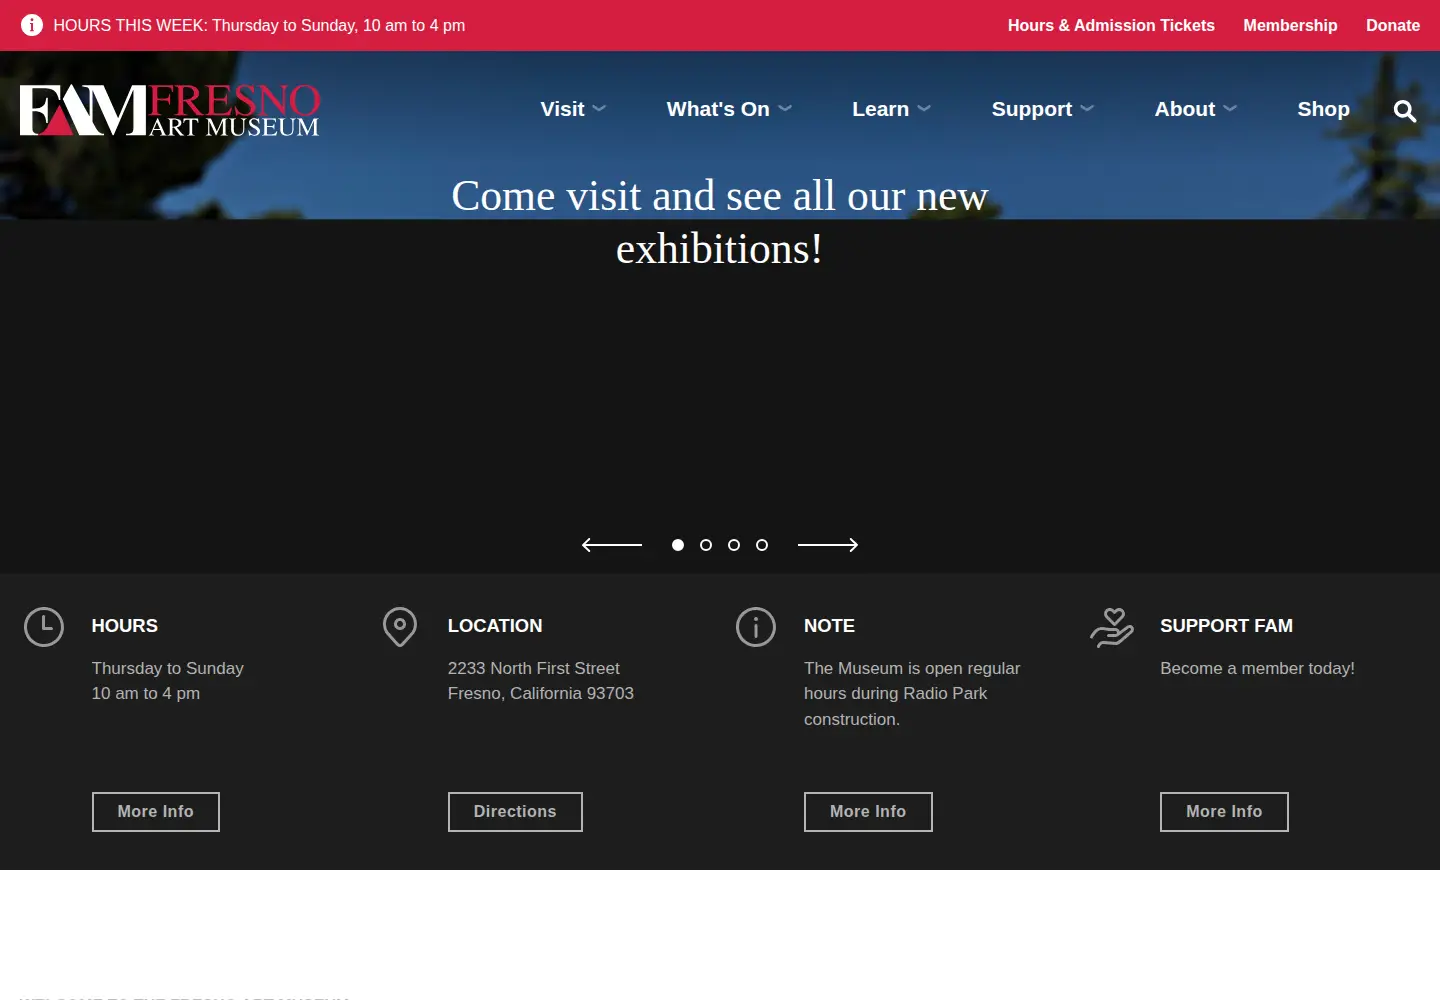Advance to next slide with right arrow

click(828, 545)
